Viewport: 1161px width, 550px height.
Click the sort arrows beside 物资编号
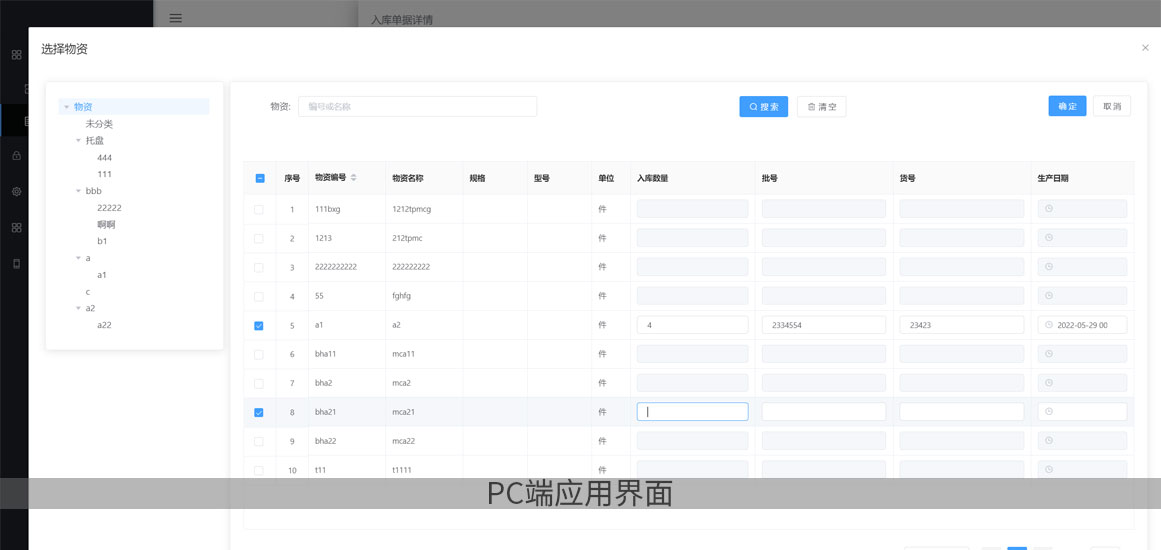[x=353, y=178]
